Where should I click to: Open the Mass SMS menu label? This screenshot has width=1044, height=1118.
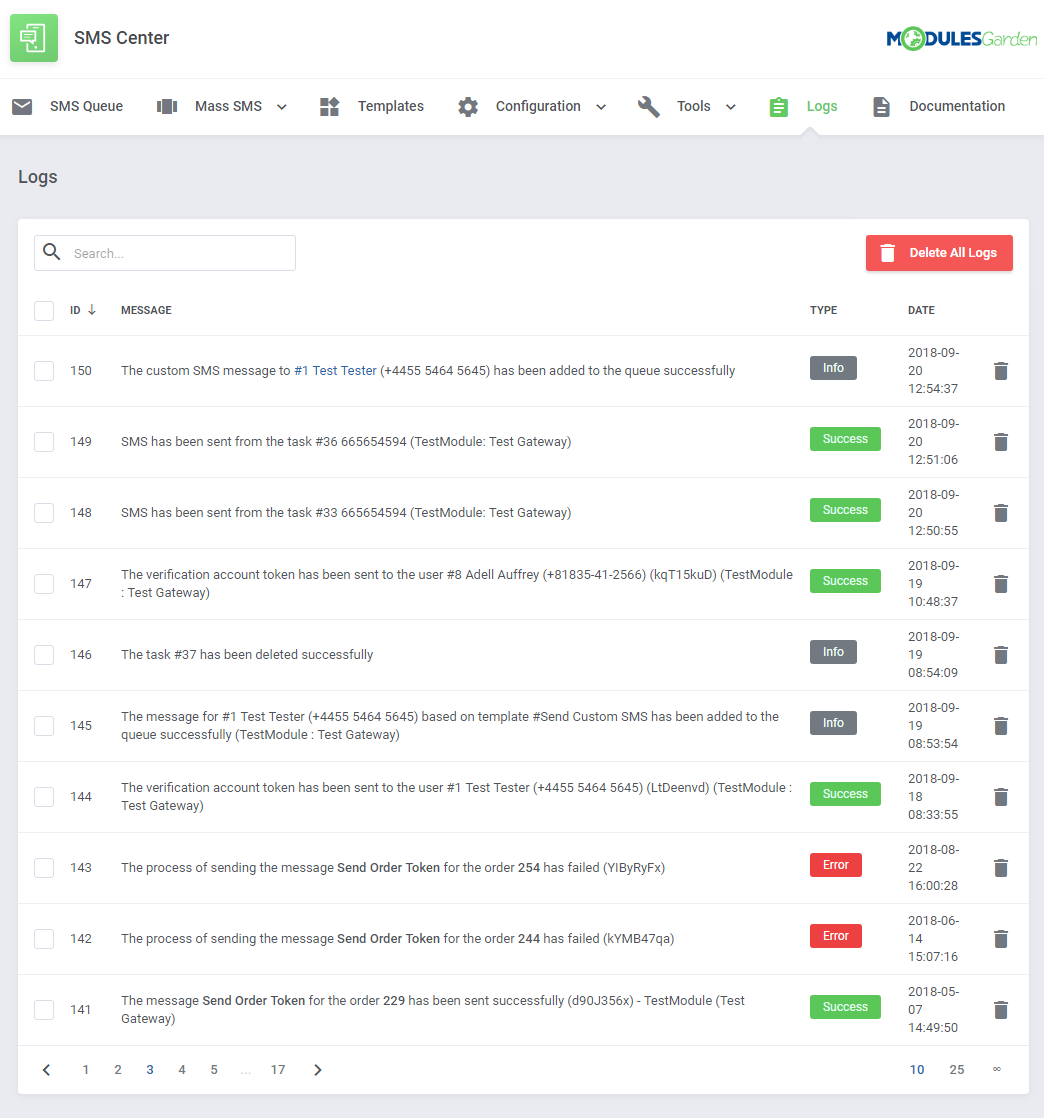click(228, 106)
